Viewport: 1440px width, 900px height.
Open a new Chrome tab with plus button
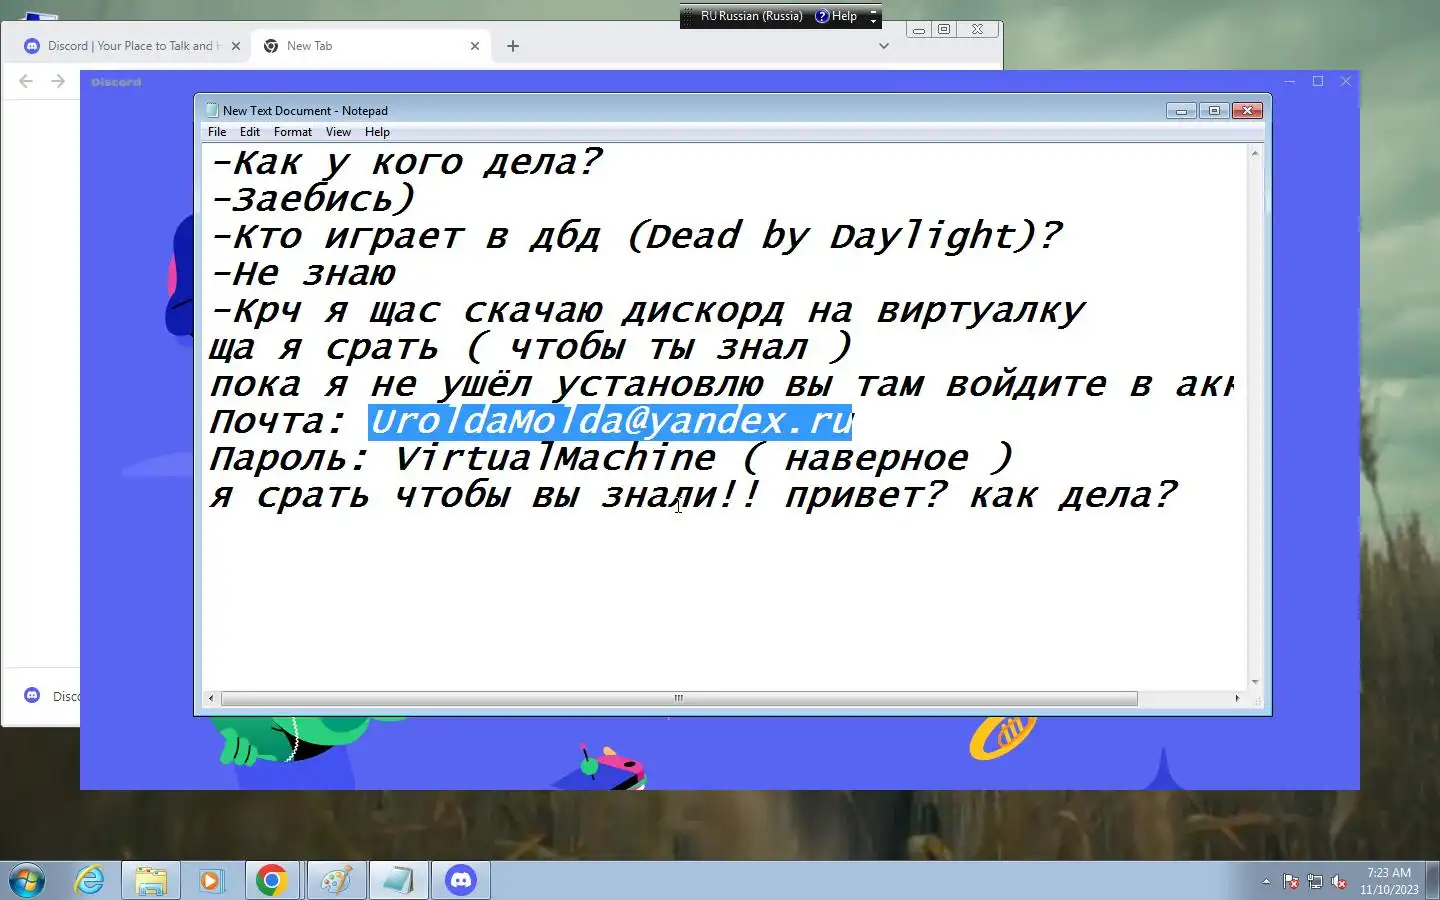click(513, 46)
